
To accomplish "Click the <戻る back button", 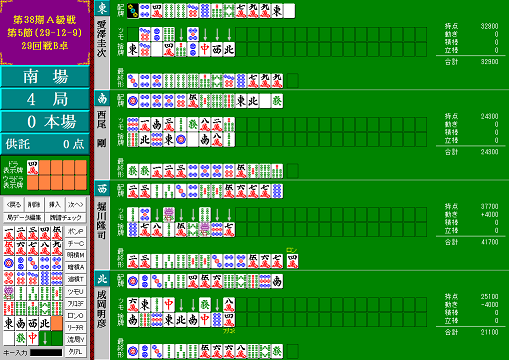I will (x=14, y=205).
